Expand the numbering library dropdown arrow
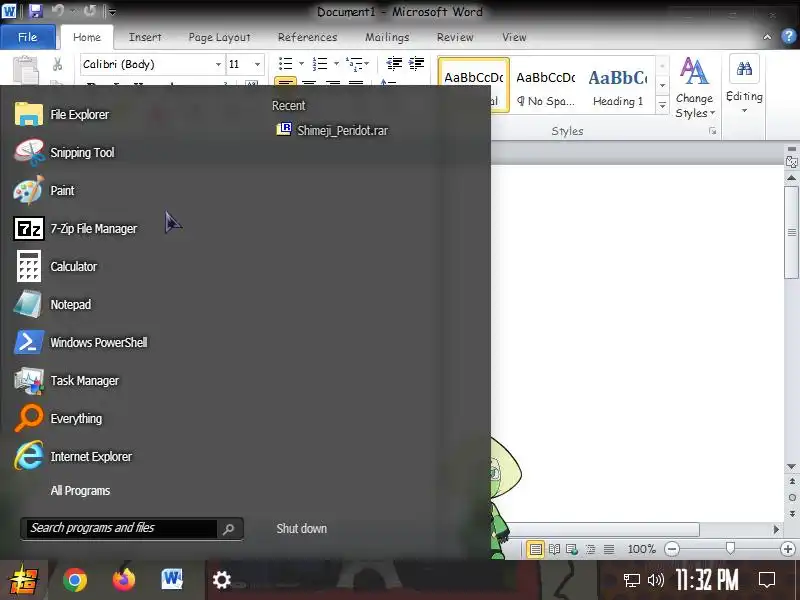This screenshot has width=800, height=600. tap(336, 64)
